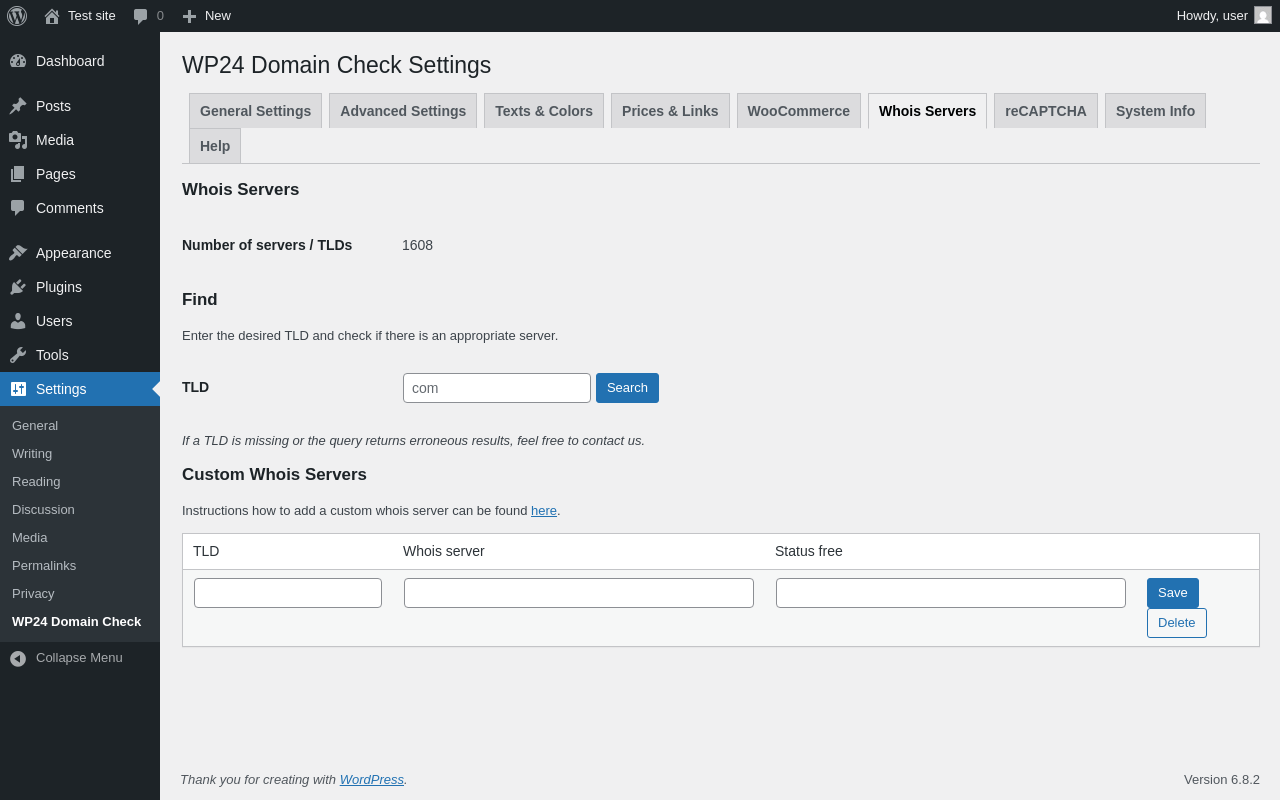Image resolution: width=1280 pixels, height=800 pixels.
Task: Click the Tools menu label
Action: click(52, 355)
